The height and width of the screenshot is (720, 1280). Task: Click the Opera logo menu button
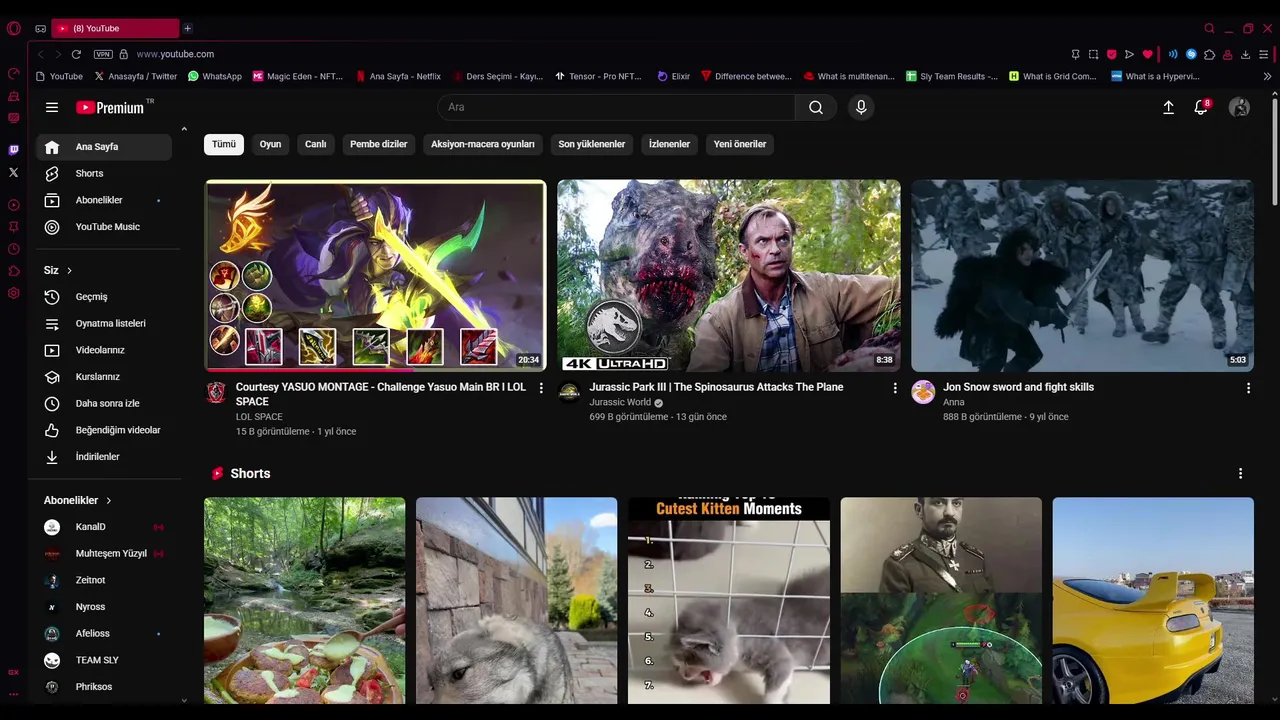point(14,28)
